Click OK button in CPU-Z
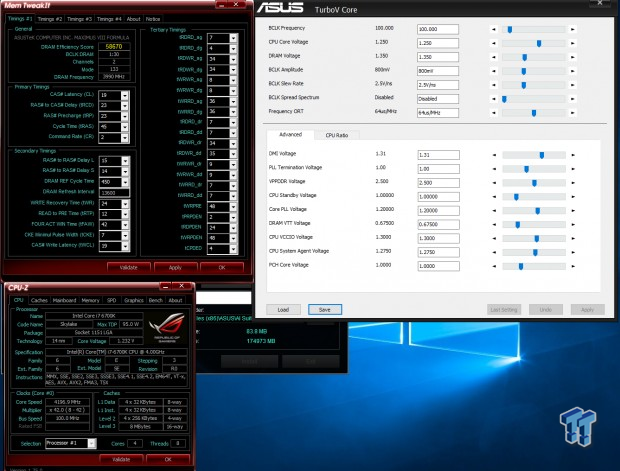 click(x=168, y=460)
